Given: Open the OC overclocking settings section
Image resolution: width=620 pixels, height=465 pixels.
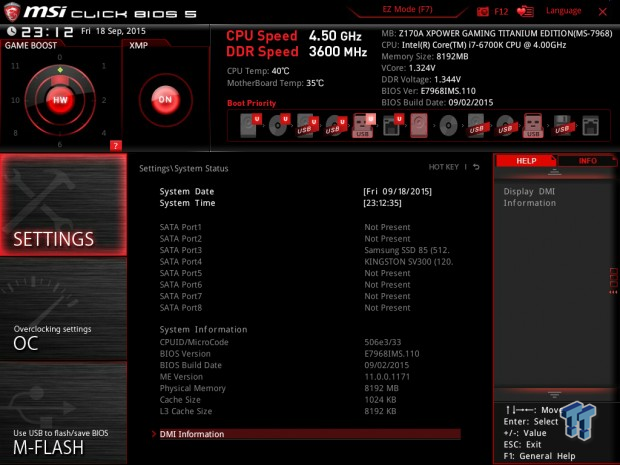Looking at the screenshot, I should click(x=63, y=309).
